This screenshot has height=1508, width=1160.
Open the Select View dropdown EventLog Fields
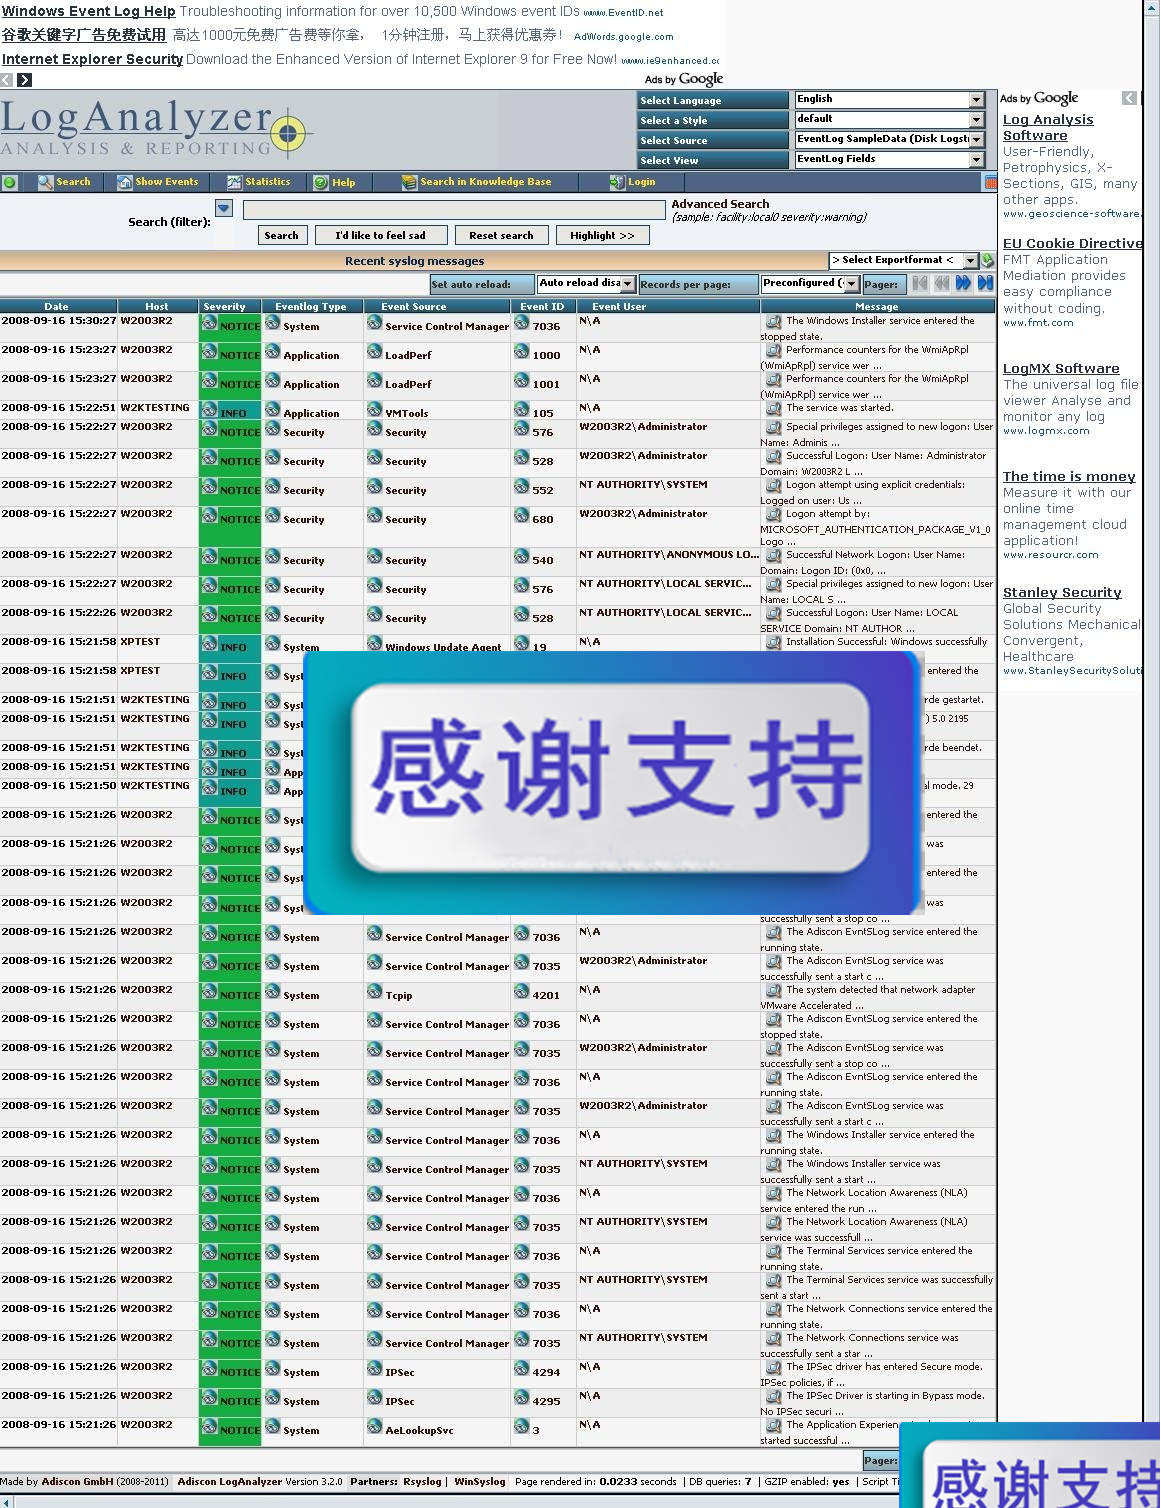[889, 160]
